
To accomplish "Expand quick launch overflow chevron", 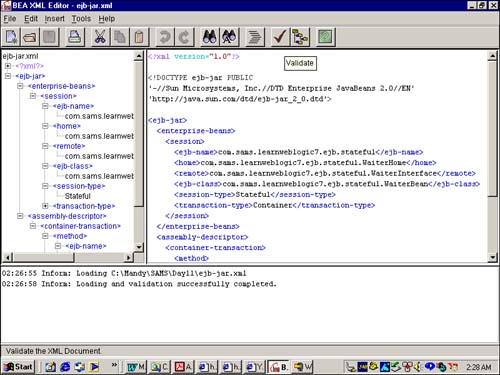I will (x=114, y=365).
